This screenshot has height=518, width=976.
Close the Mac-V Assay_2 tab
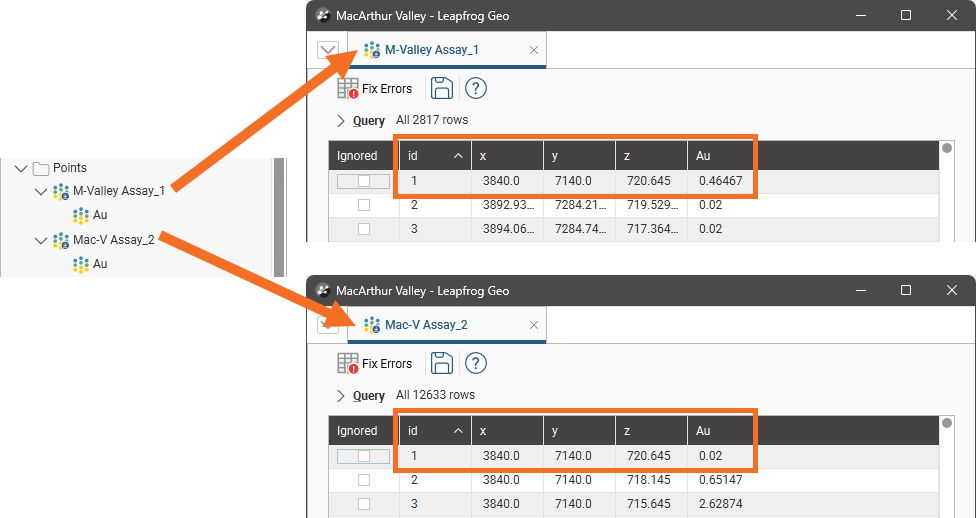pyautogui.click(x=533, y=325)
